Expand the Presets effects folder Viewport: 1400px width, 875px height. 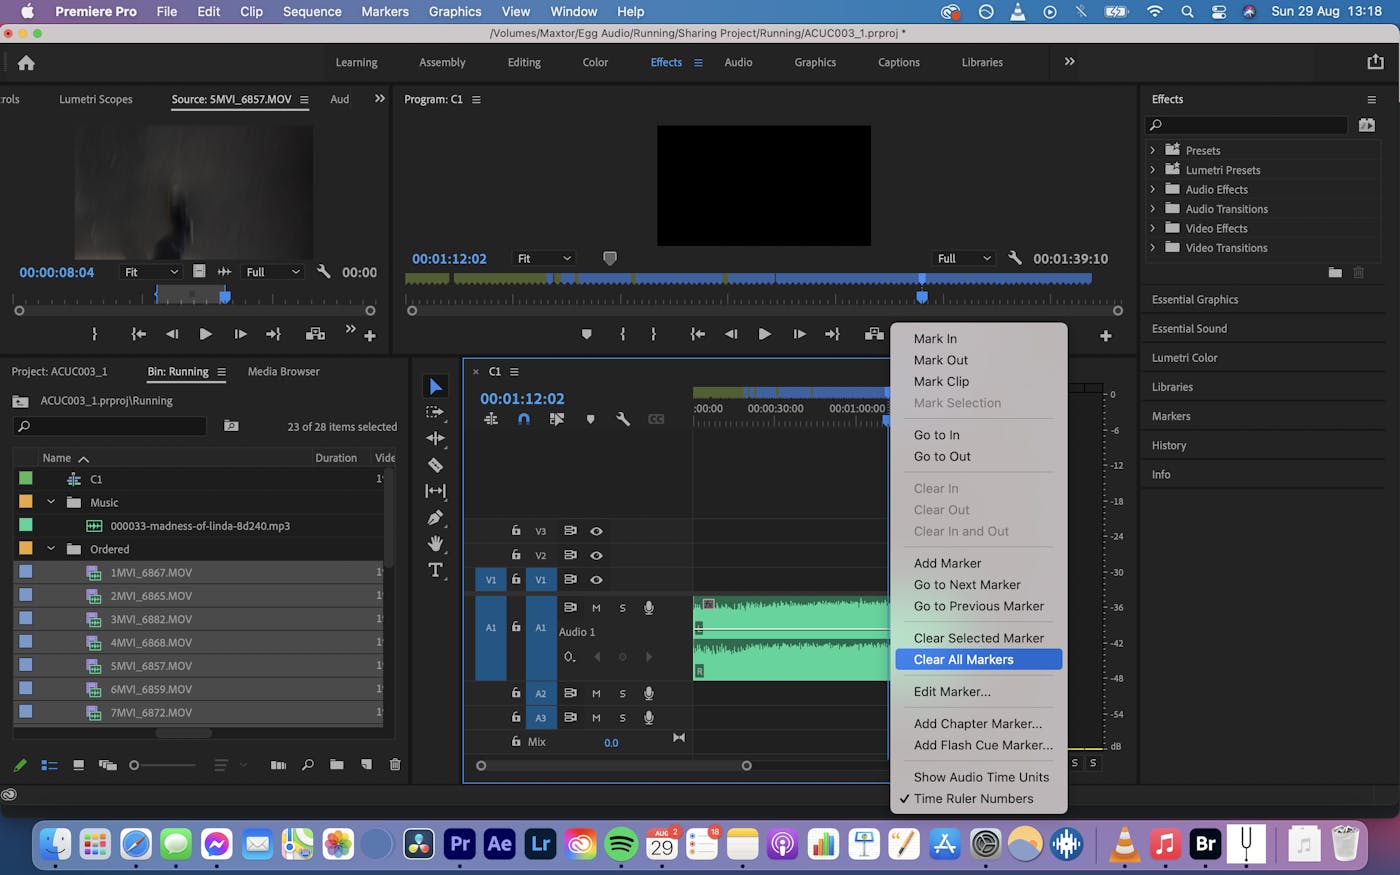click(x=1153, y=150)
